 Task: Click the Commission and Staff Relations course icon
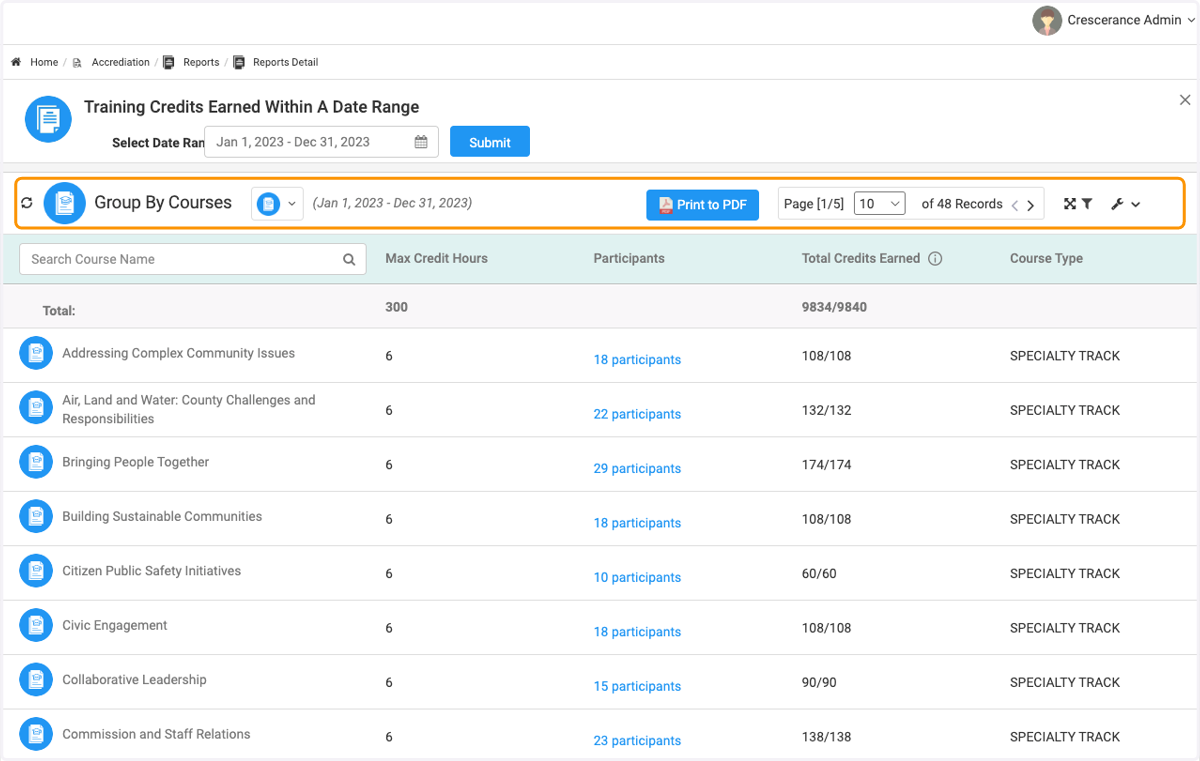(x=36, y=734)
